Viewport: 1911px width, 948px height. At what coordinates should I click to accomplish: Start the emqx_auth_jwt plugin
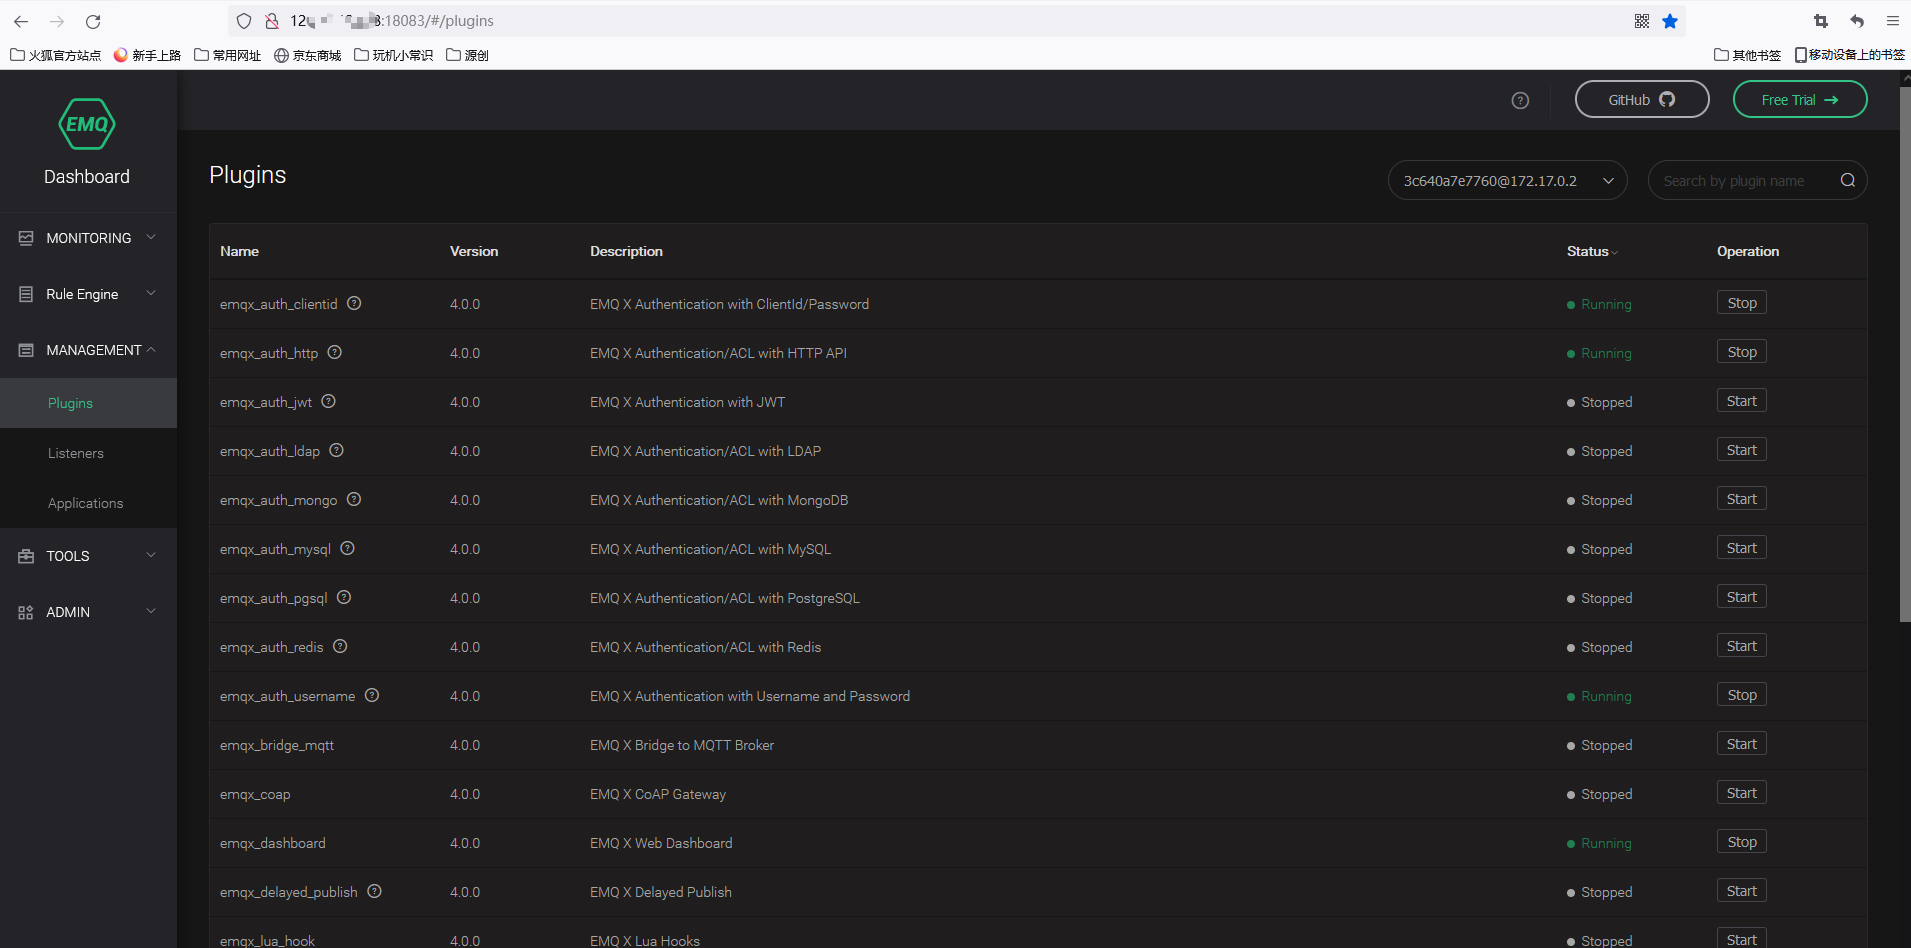pyautogui.click(x=1742, y=401)
